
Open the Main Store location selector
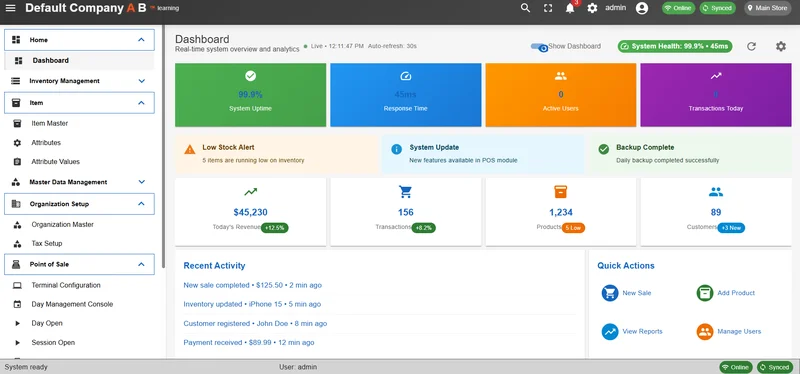click(x=768, y=8)
